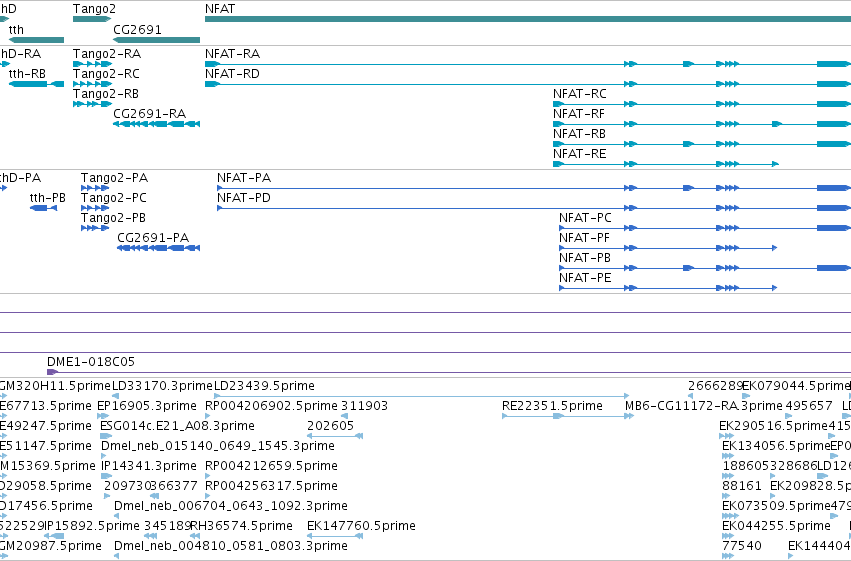
Task: Select the EK044255.5prime EST
Action: point(728,536)
